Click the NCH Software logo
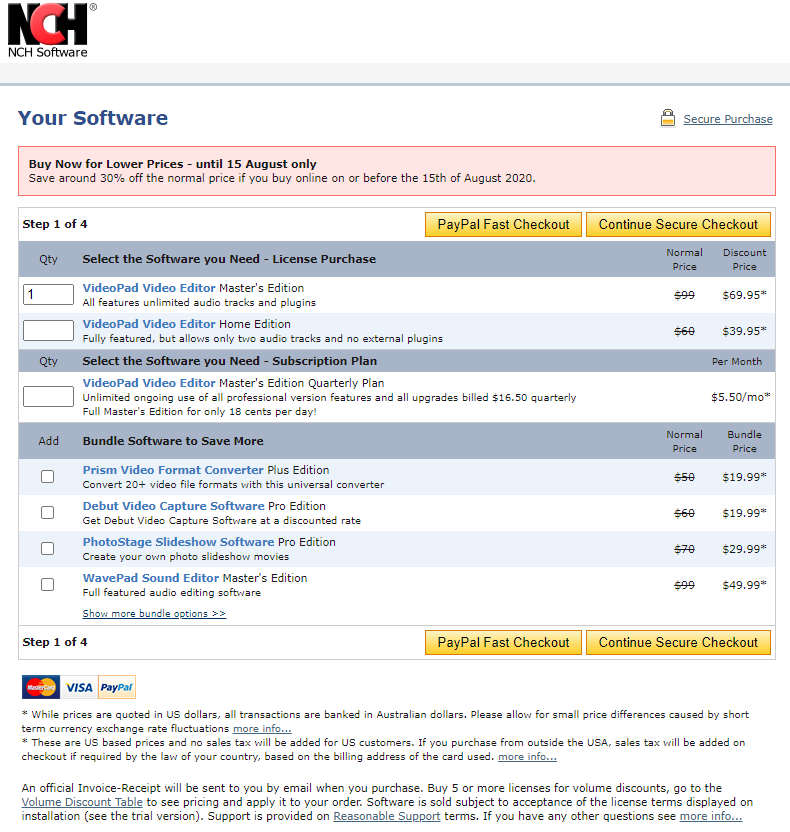This screenshot has height=832, width=790. tap(51, 30)
